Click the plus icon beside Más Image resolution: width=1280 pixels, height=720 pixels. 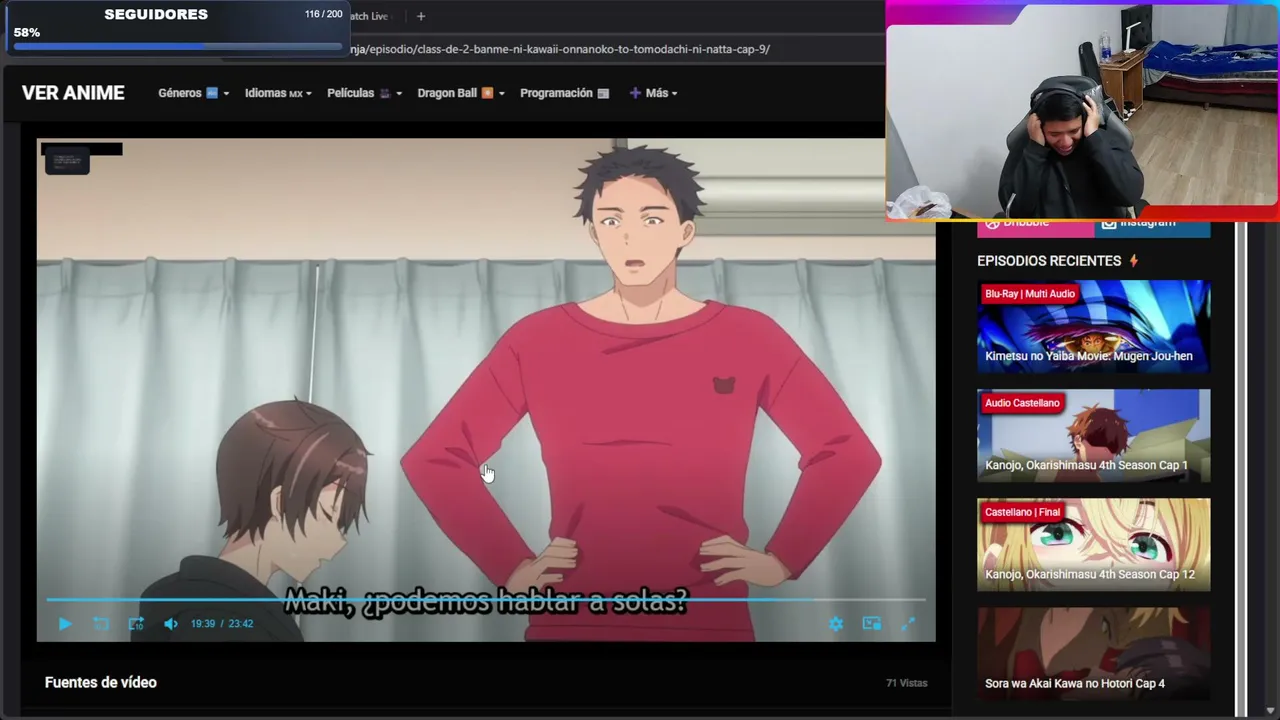[635, 93]
